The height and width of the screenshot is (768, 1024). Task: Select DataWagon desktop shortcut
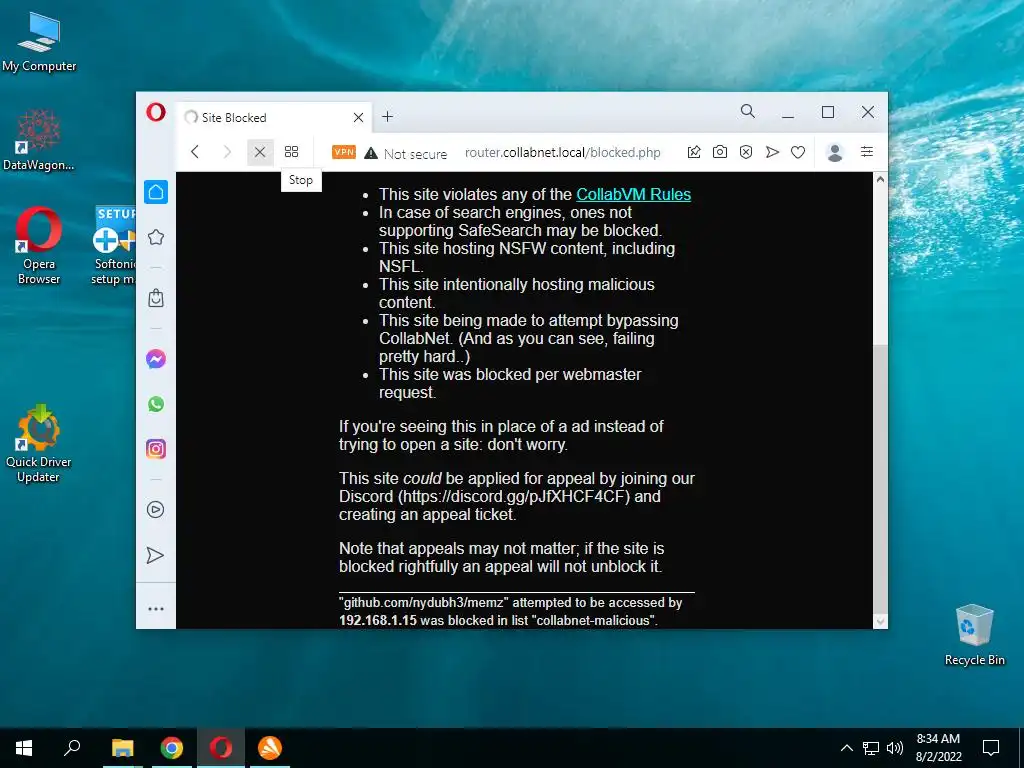click(39, 140)
